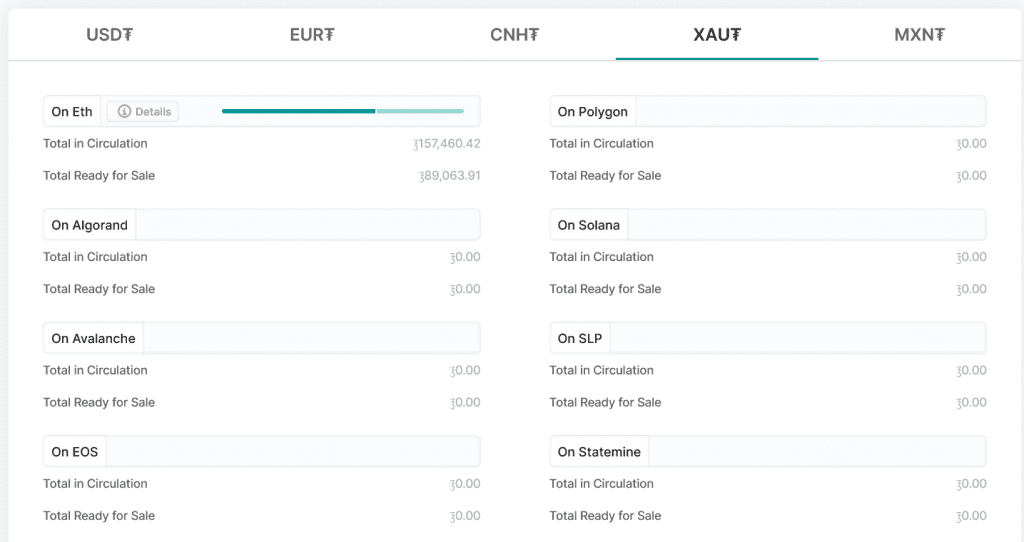1024x542 pixels.
Task: Click the On Eth circulation progress bar
Action: (x=342, y=111)
